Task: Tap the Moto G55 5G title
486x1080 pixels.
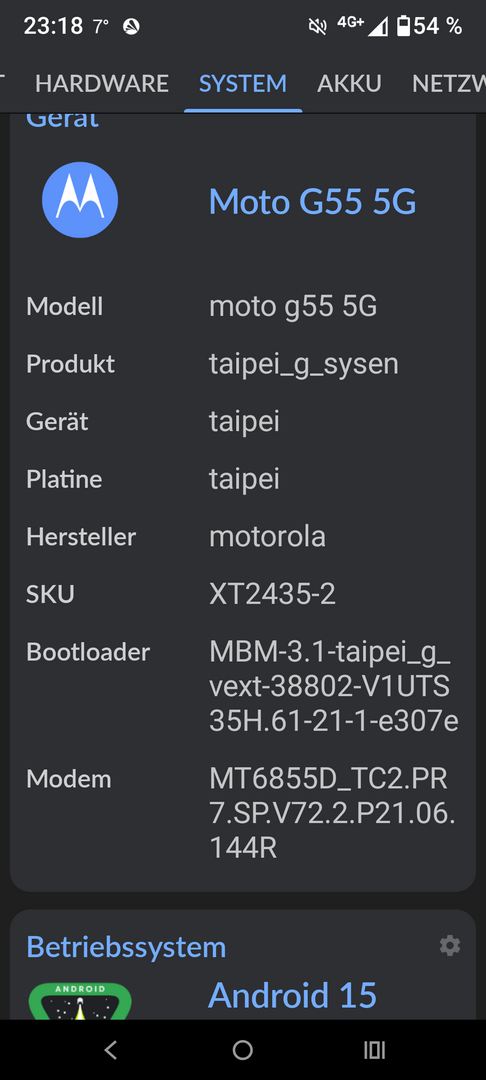Action: (313, 202)
